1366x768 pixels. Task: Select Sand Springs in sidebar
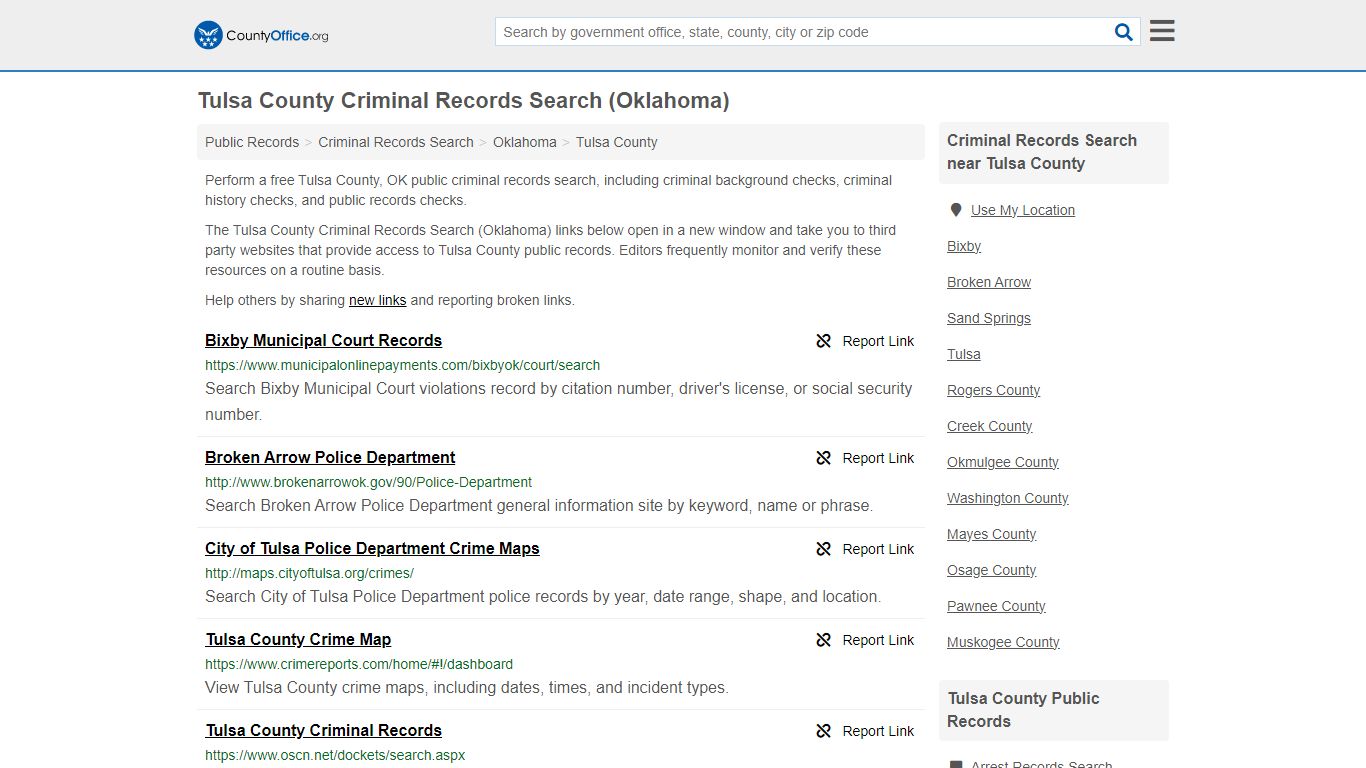coord(989,318)
